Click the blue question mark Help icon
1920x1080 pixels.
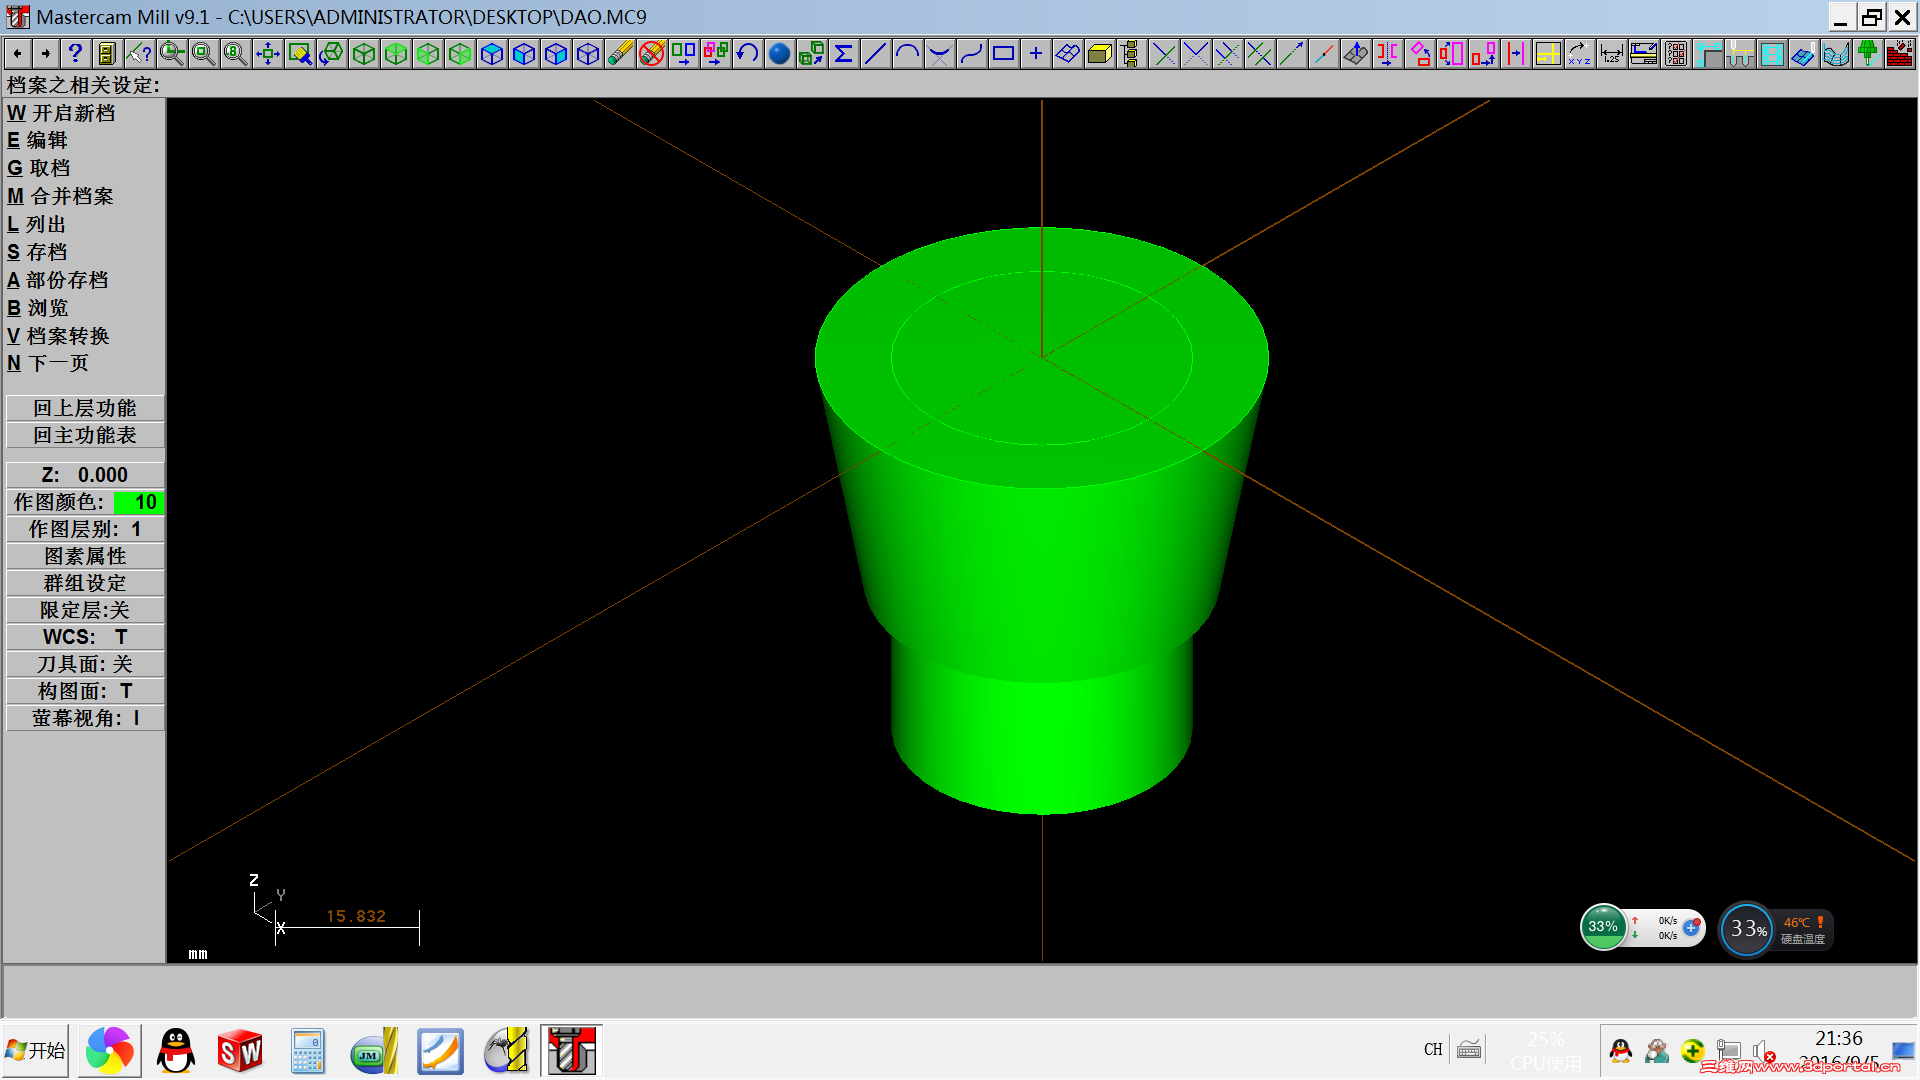75,54
